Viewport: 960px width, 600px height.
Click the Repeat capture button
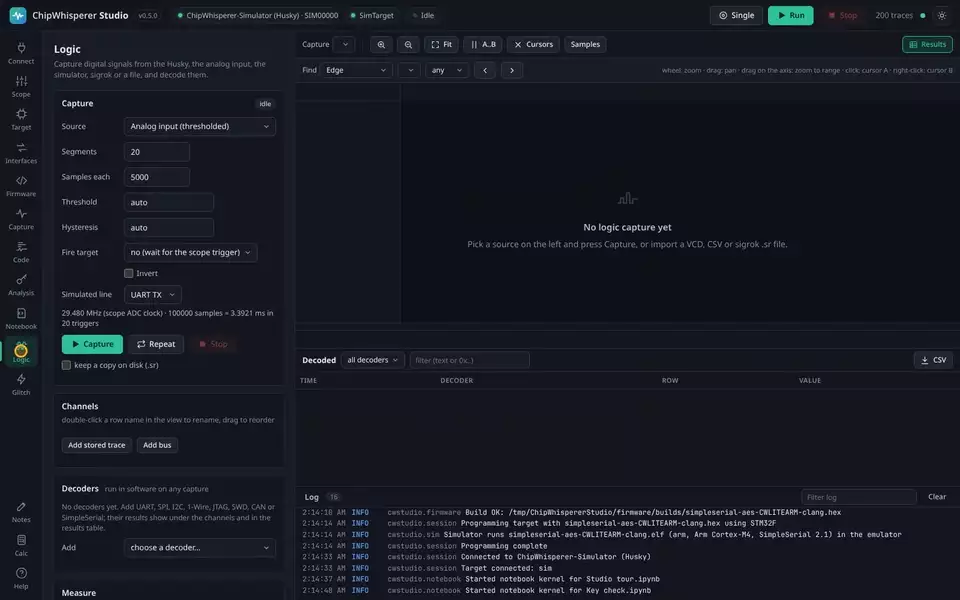tap(156, 344)
